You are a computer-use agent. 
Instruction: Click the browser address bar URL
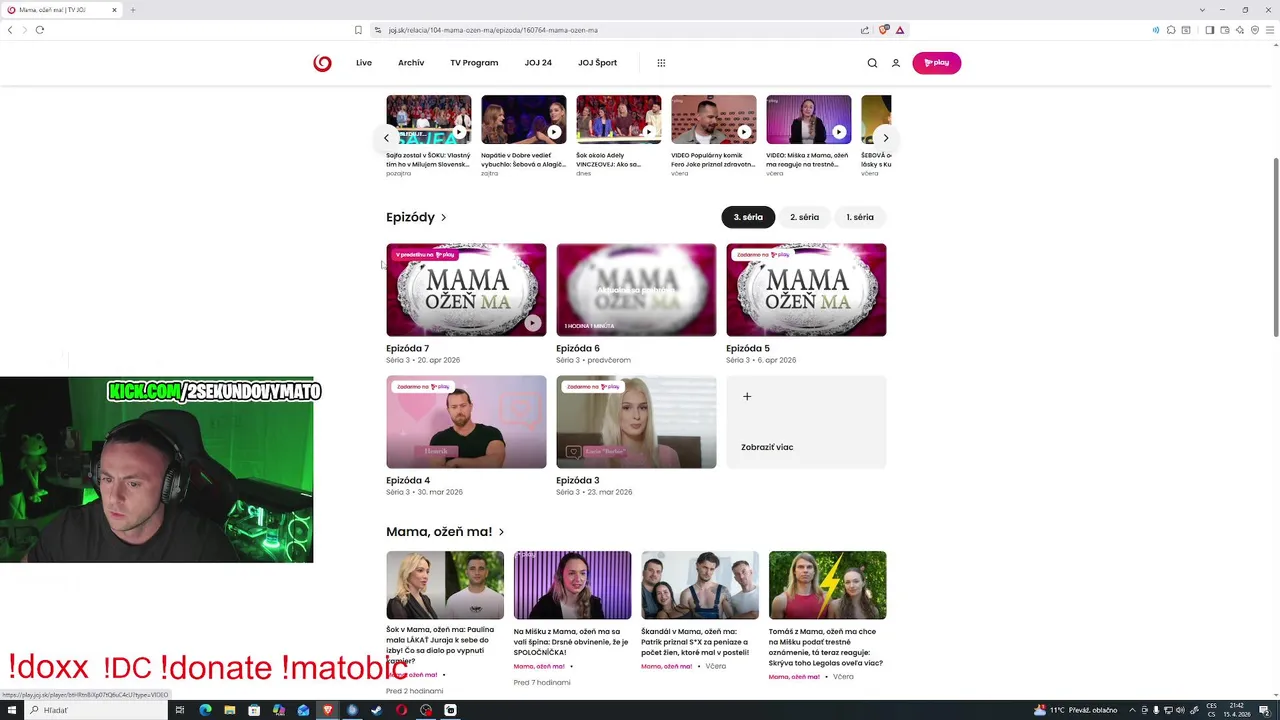[493, 30]
